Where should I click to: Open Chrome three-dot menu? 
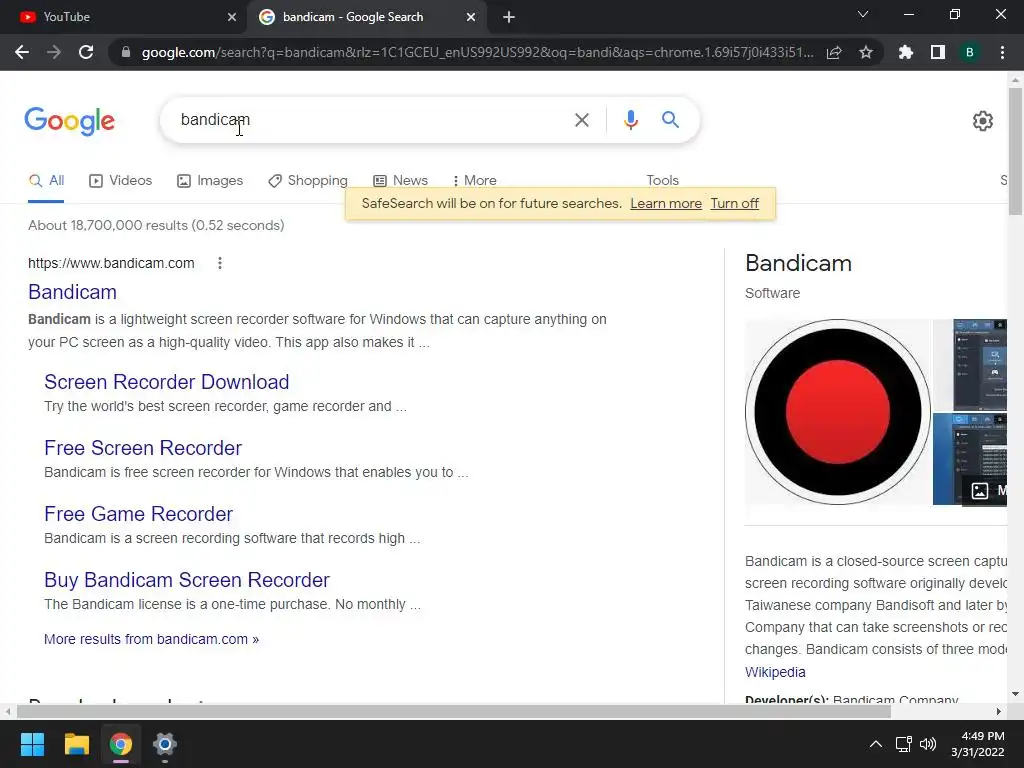tap(1002, 52)
